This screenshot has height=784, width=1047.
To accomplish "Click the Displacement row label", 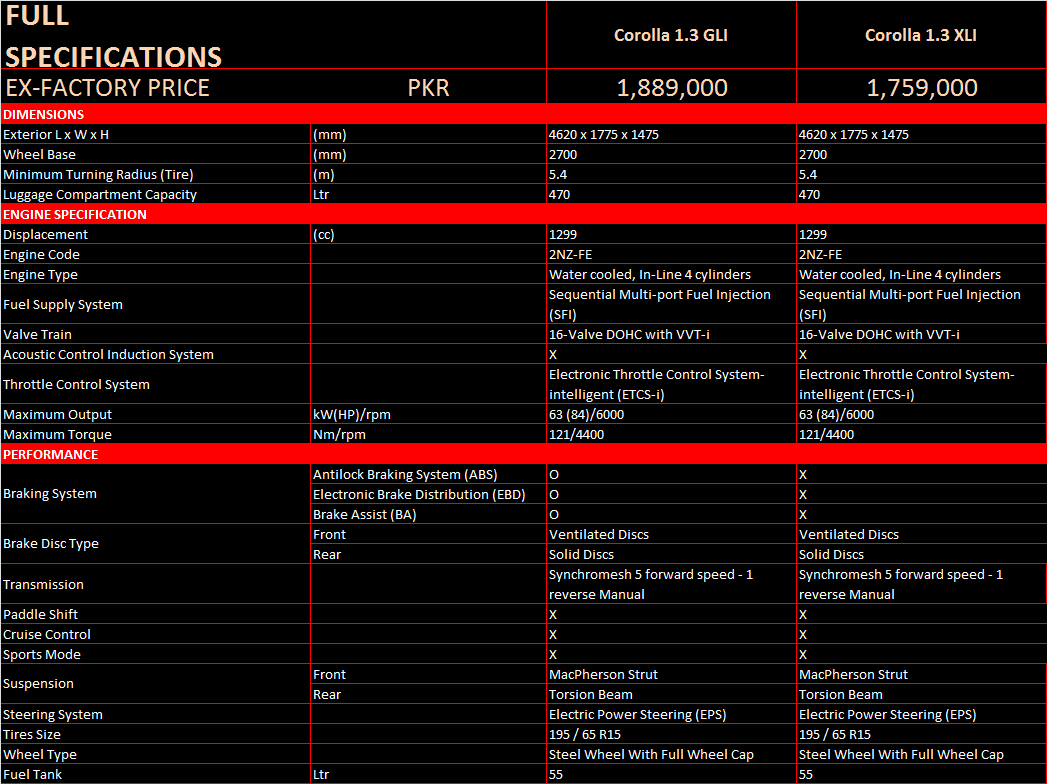I will [45, 234].
